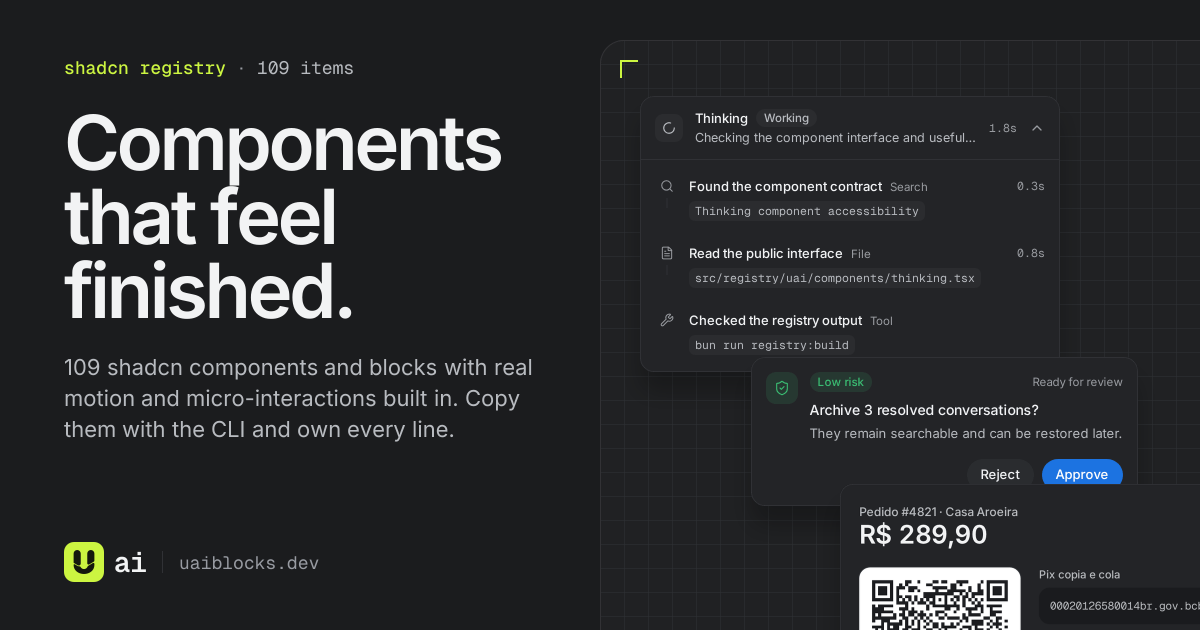1200x630 pixels.
Task: Click the Pix QR code
Action: click(x=940, y=599)
